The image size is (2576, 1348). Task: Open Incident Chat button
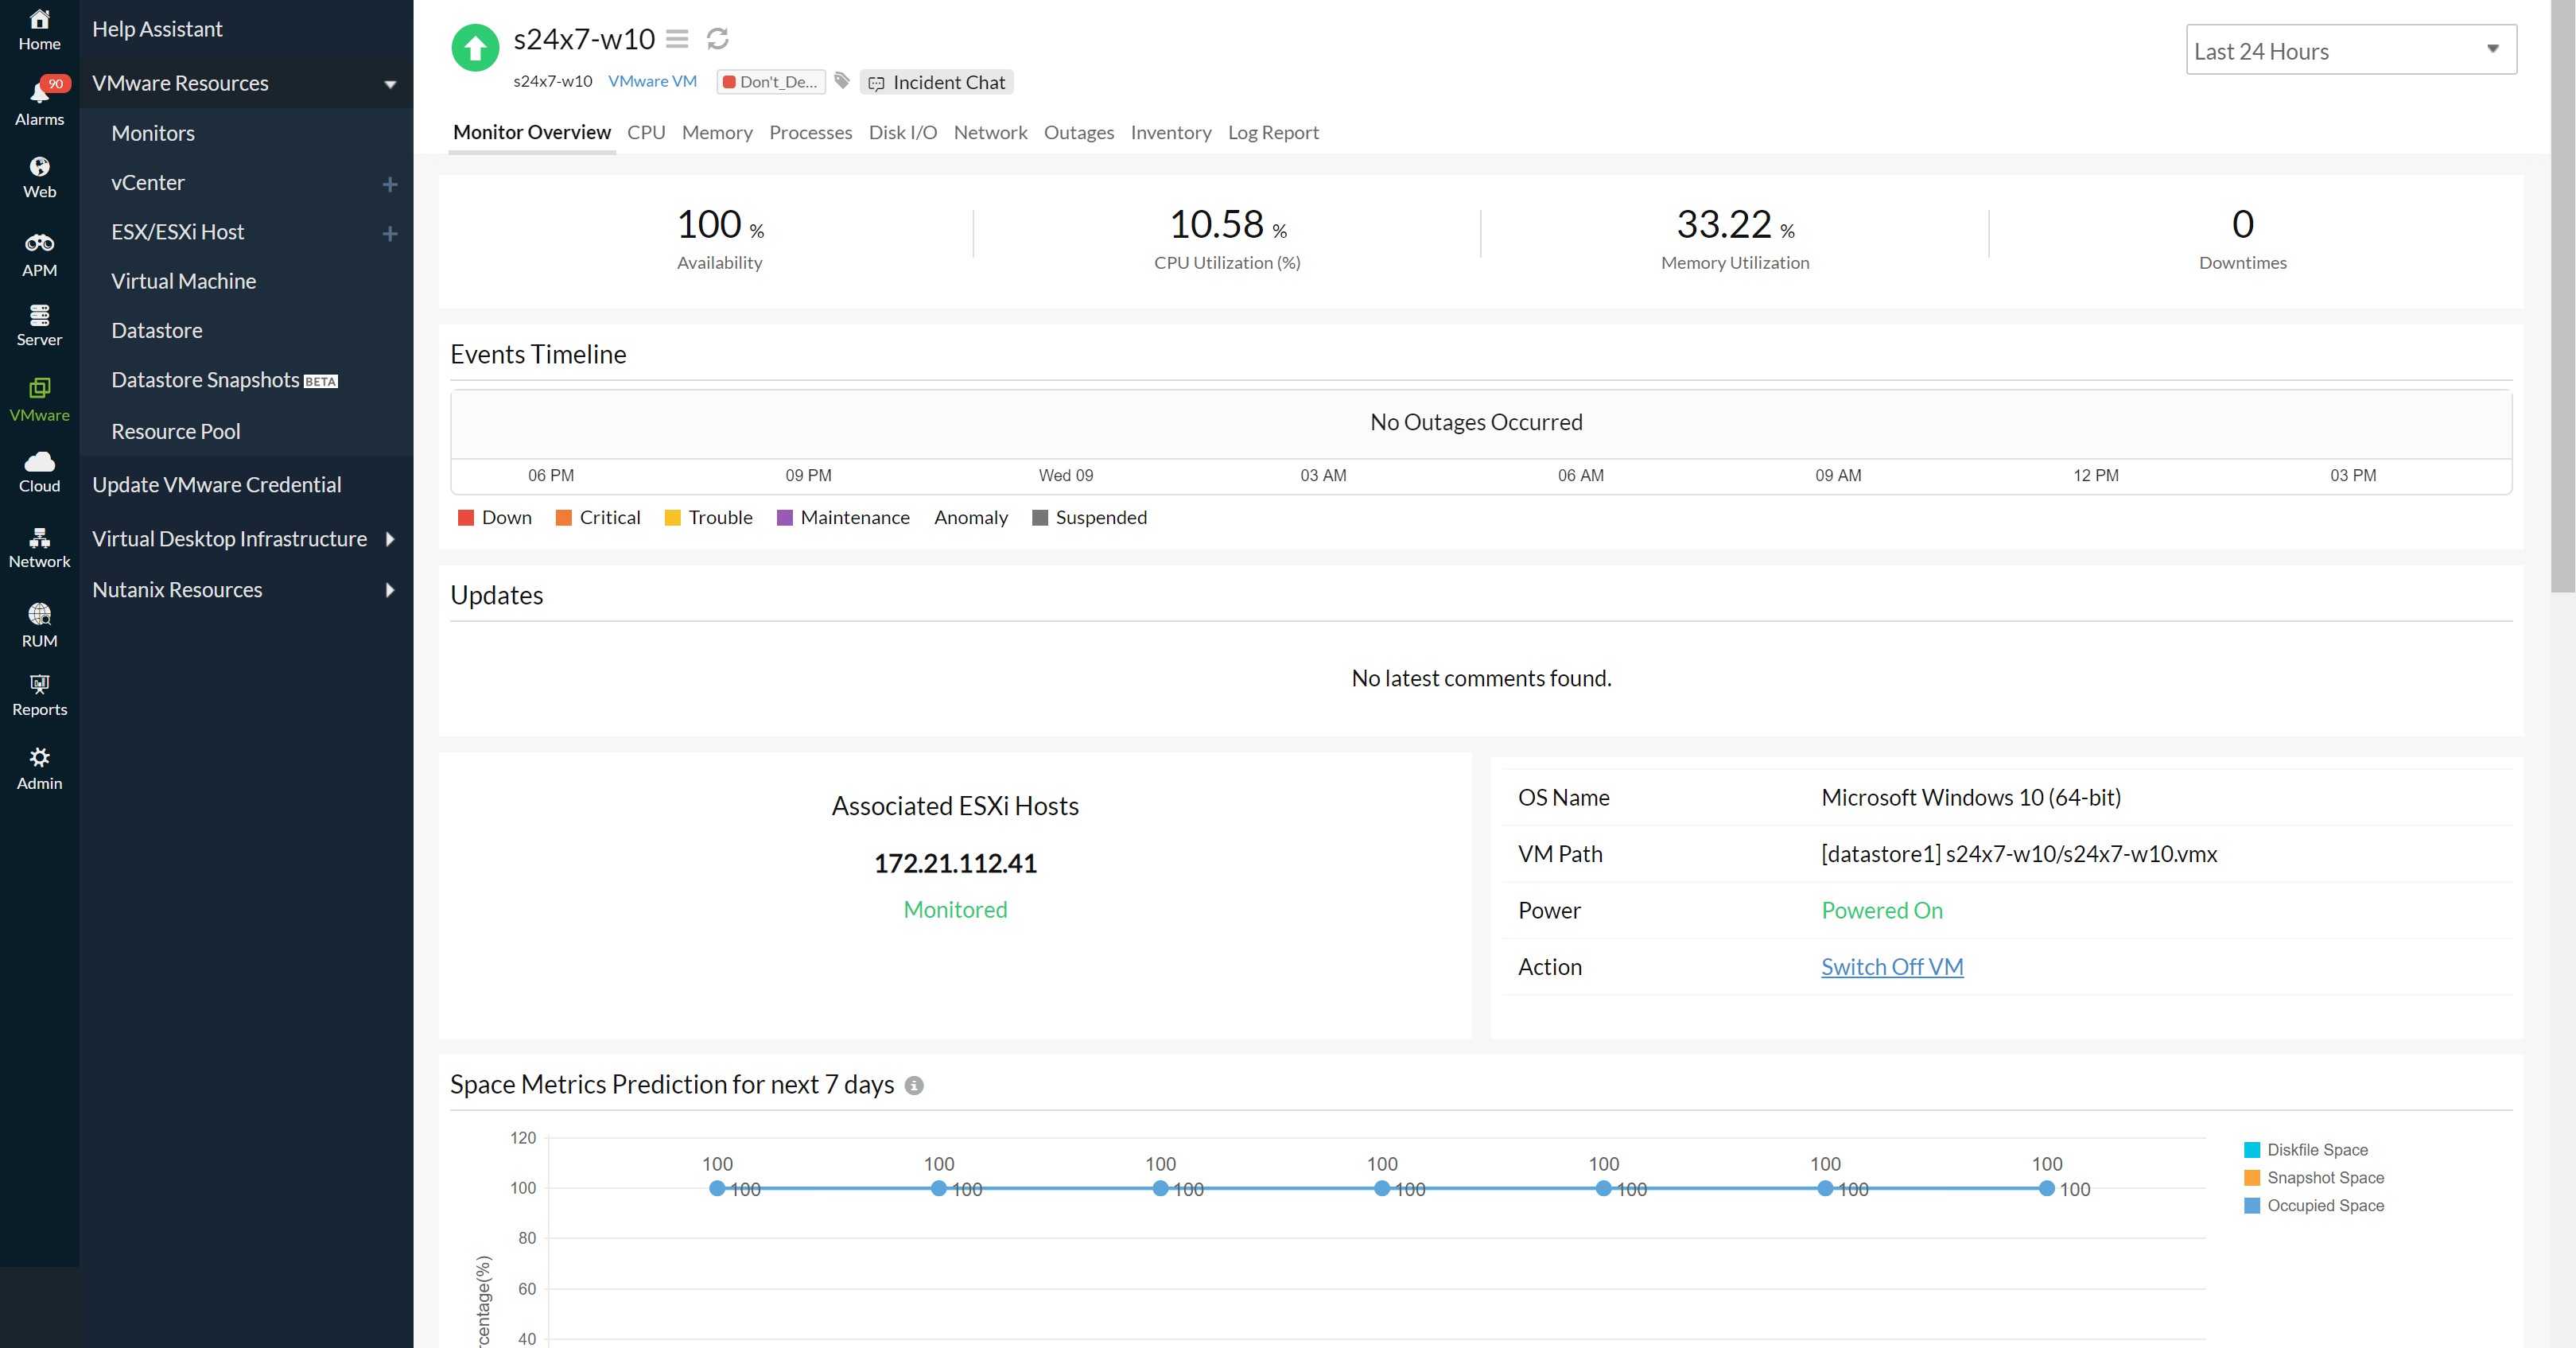(936, 82)
